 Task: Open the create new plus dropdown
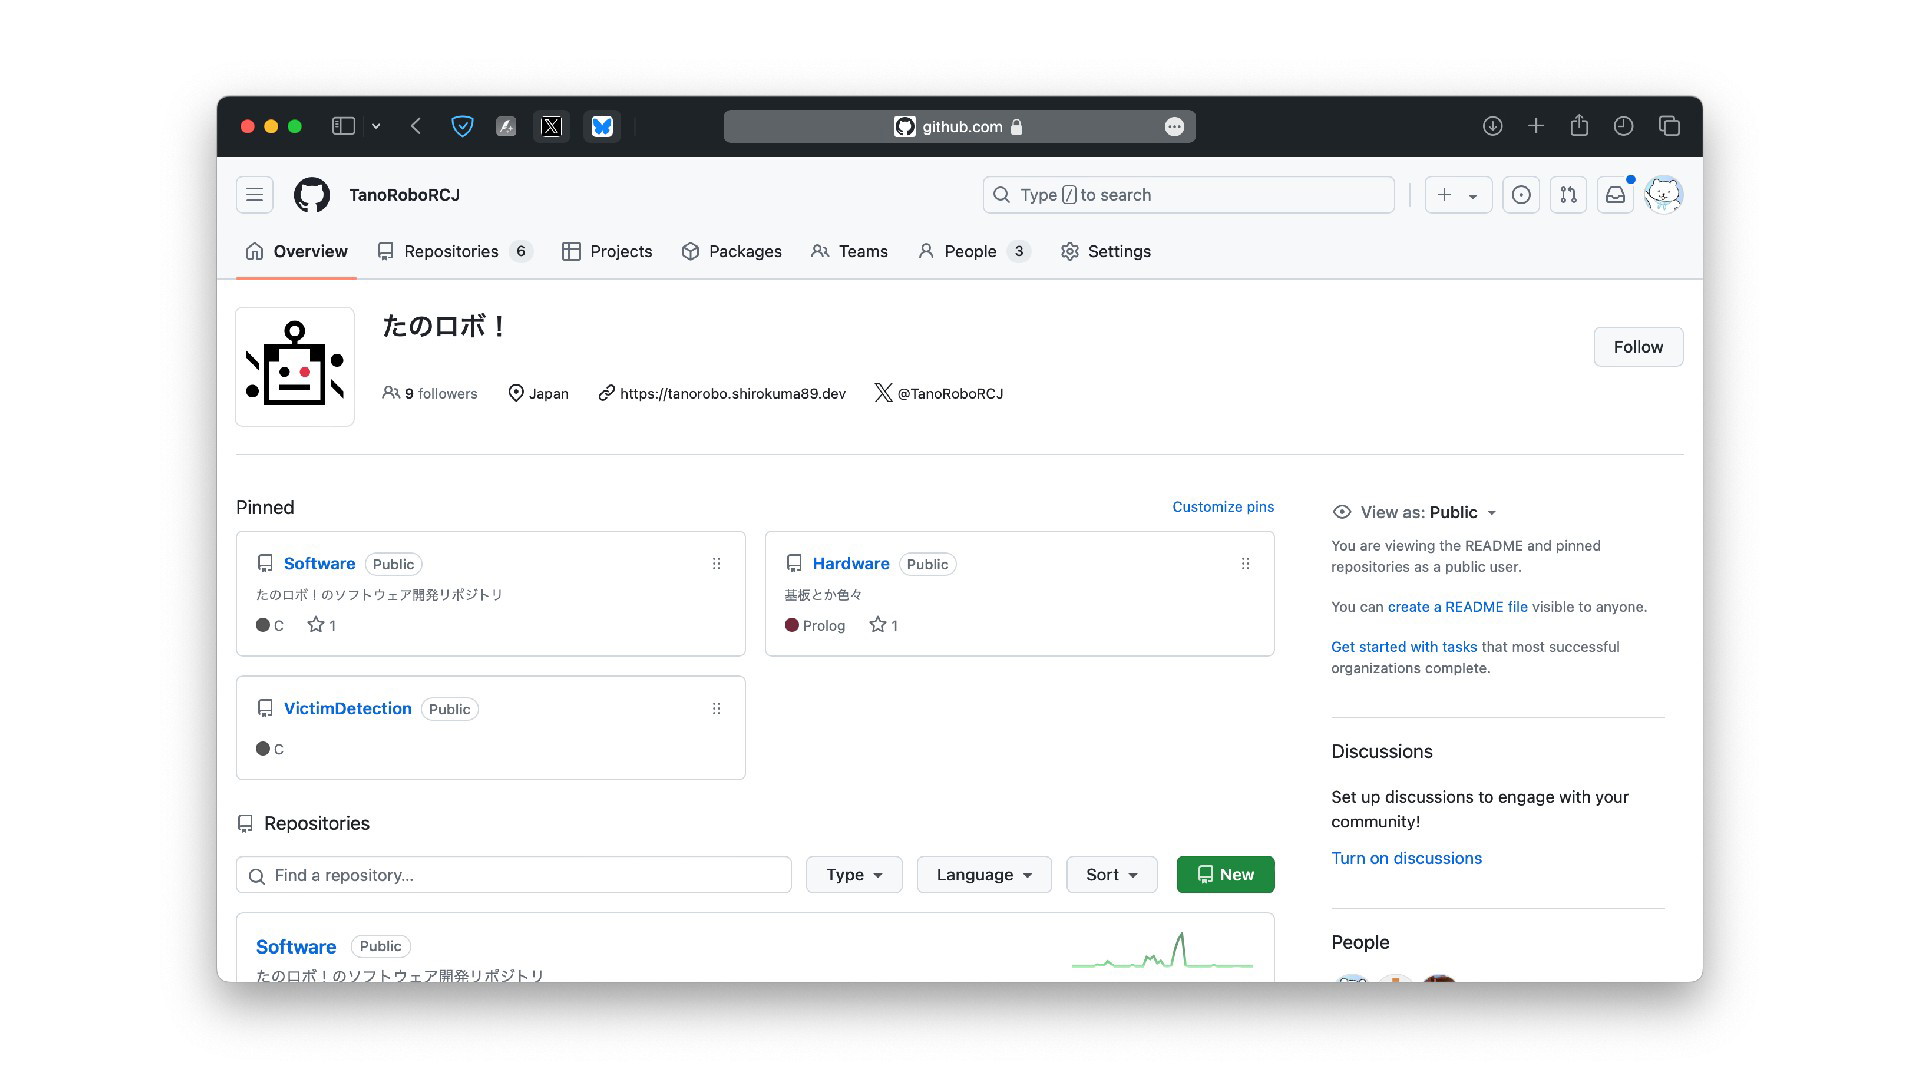(1458, 195)
